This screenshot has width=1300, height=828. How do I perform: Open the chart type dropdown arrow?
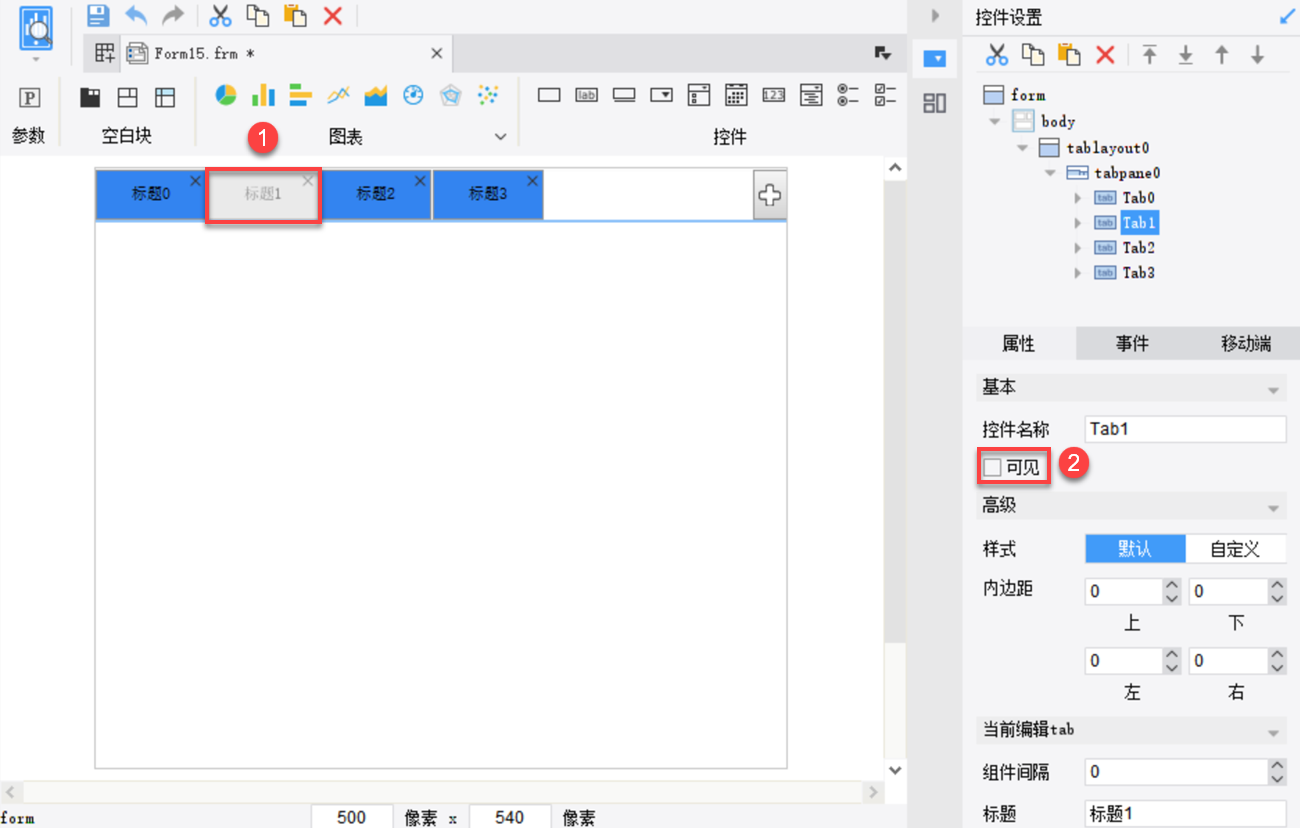(500, 137)
